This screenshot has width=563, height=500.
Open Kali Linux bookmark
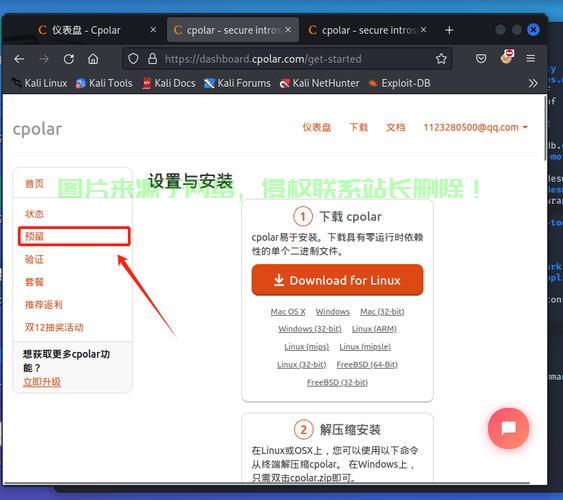pos(39,83)
